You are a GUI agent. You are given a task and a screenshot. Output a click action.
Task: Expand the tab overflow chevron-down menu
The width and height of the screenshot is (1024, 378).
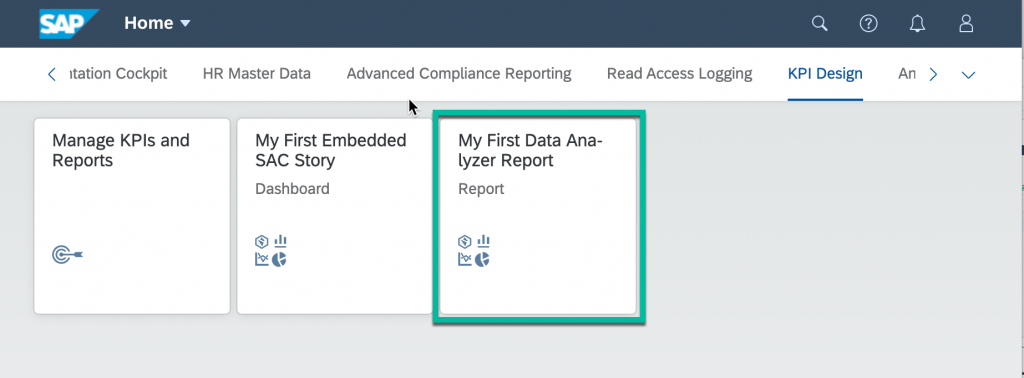(x=968, y=75)
